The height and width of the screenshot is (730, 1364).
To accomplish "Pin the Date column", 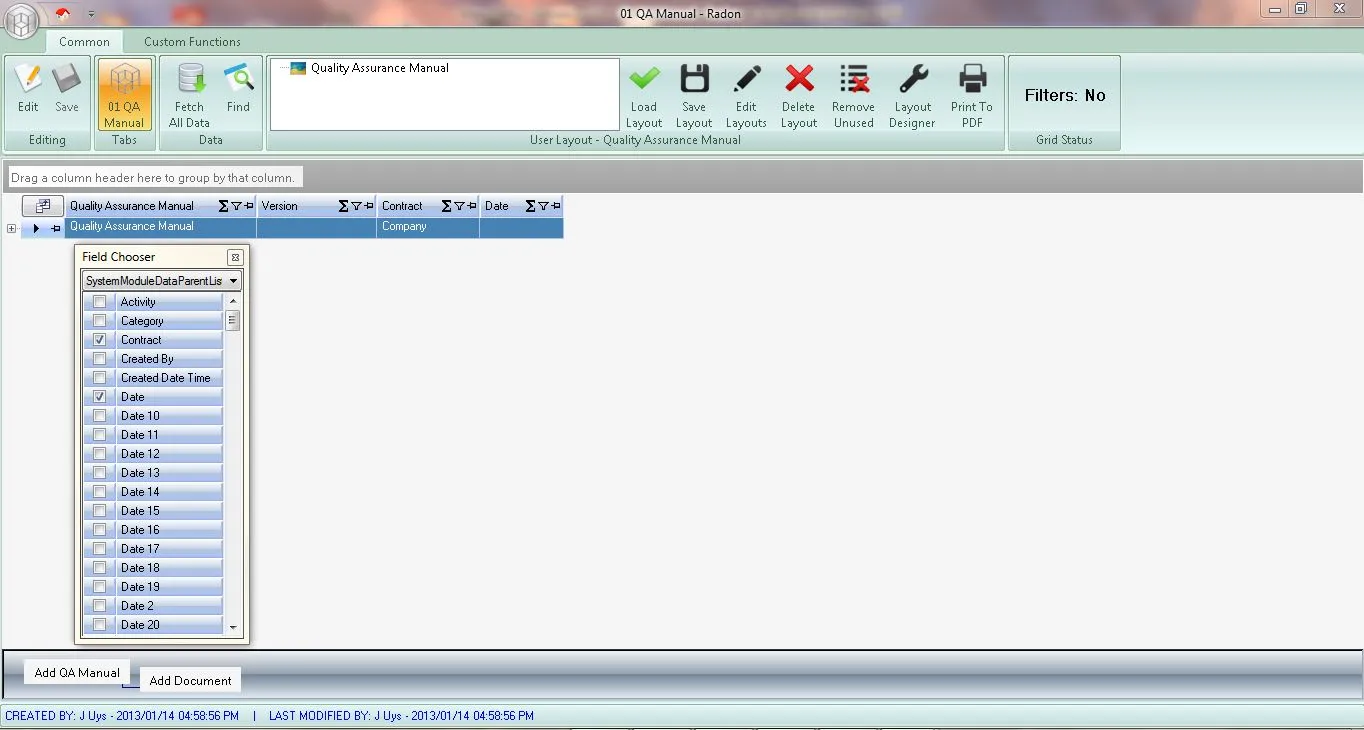I will coord(555,206).
